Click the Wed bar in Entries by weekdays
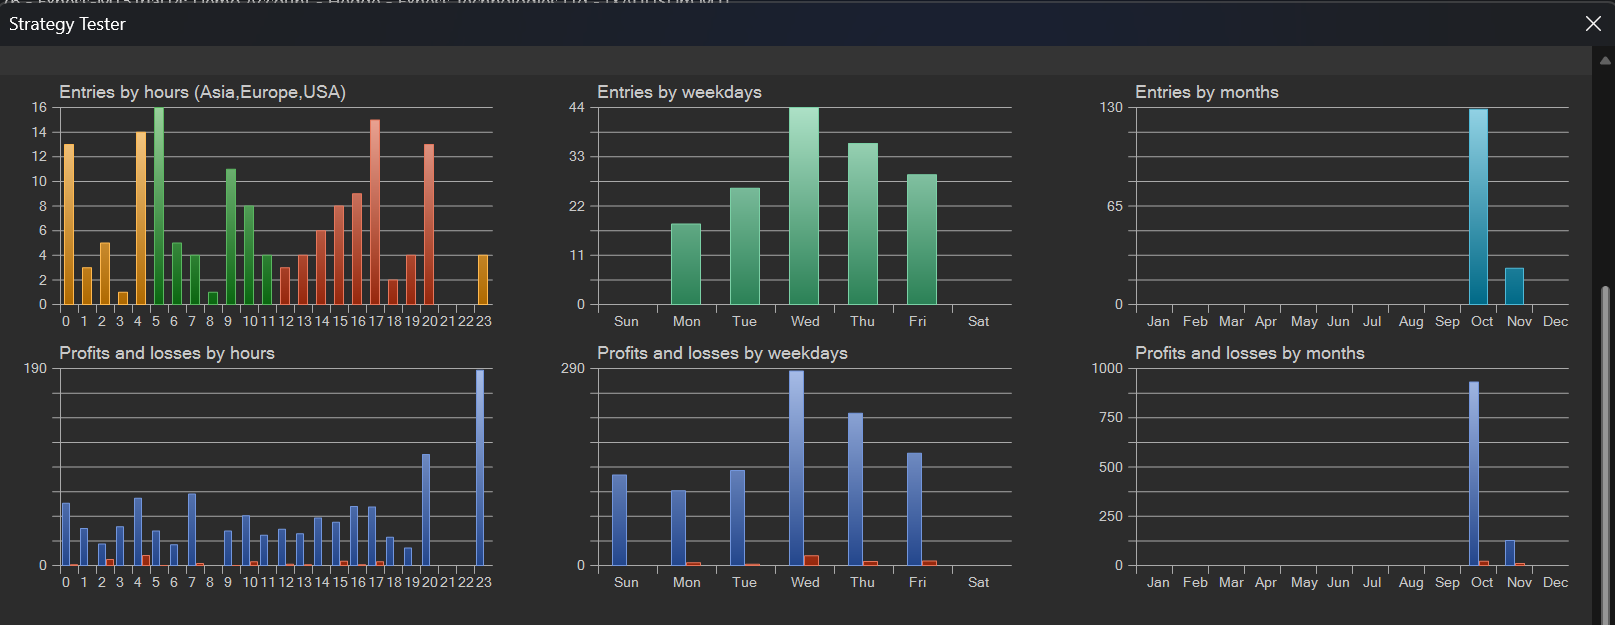Screen dimensions: 1615x625 804,206
